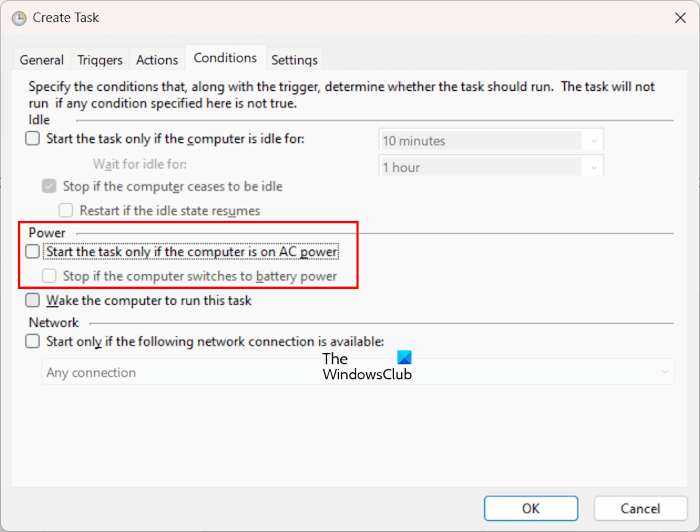Go to the Actions tab

[x=157, y=60]
